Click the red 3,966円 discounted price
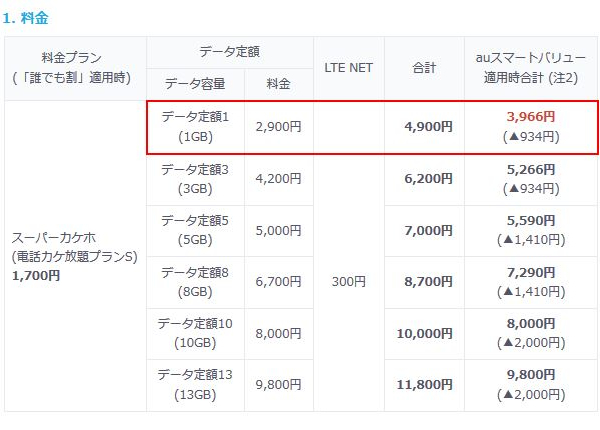 [x=531, y=117]
